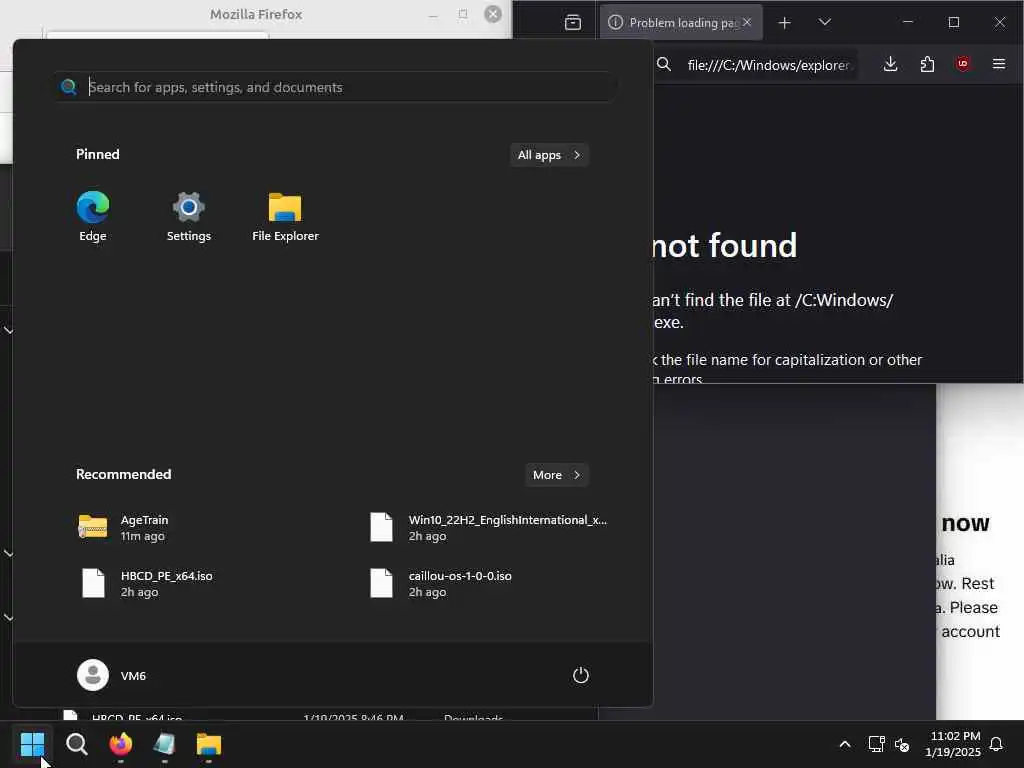Viewport: 1024px width, 768px height.
Task: Click the taskbar Search magnifier
Action: click(76, 744)
